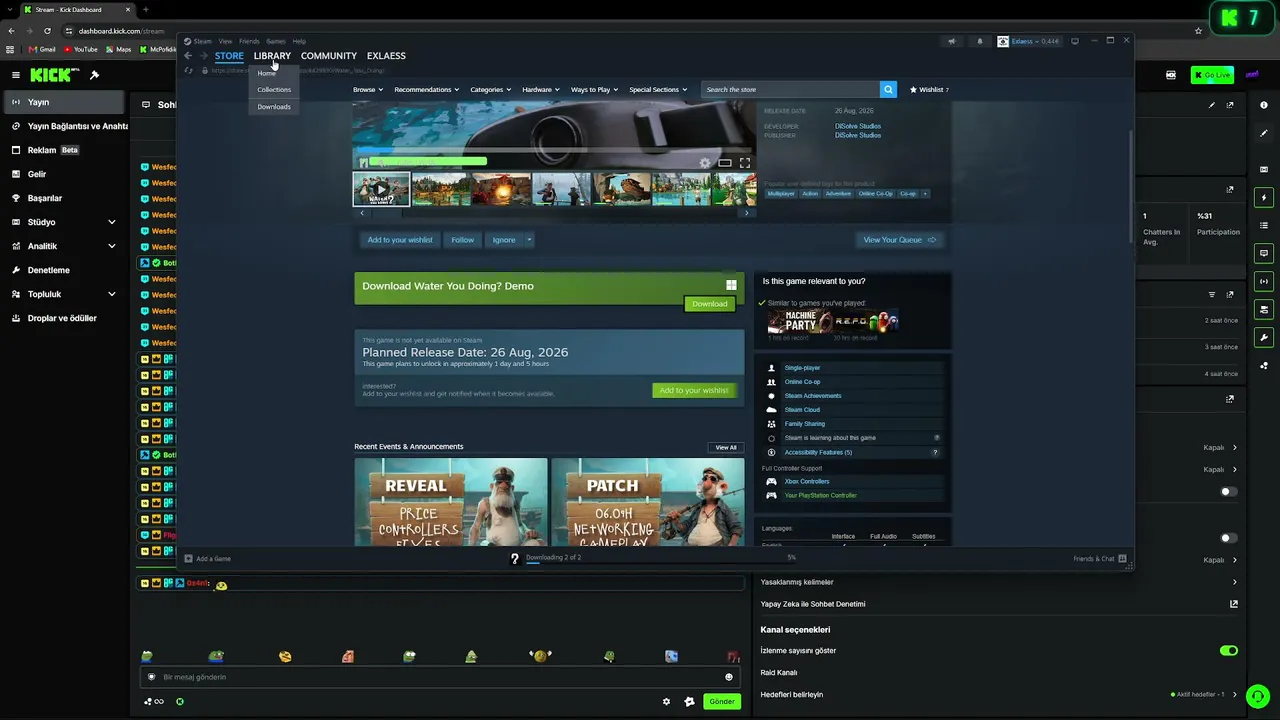Open Steam announcements megaphone icon
Screen dimensions: 1280x720
coord(951,41)
